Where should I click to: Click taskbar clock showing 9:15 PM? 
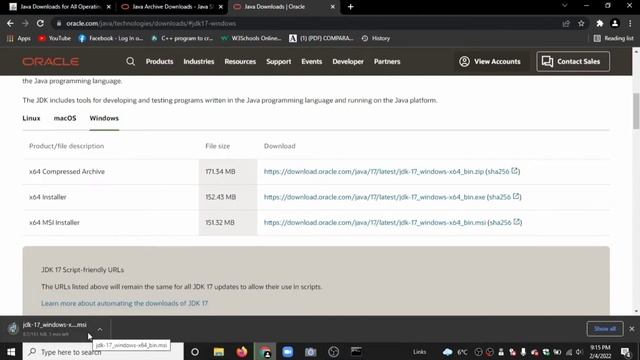pyautogui.click(x=600, y=352)
